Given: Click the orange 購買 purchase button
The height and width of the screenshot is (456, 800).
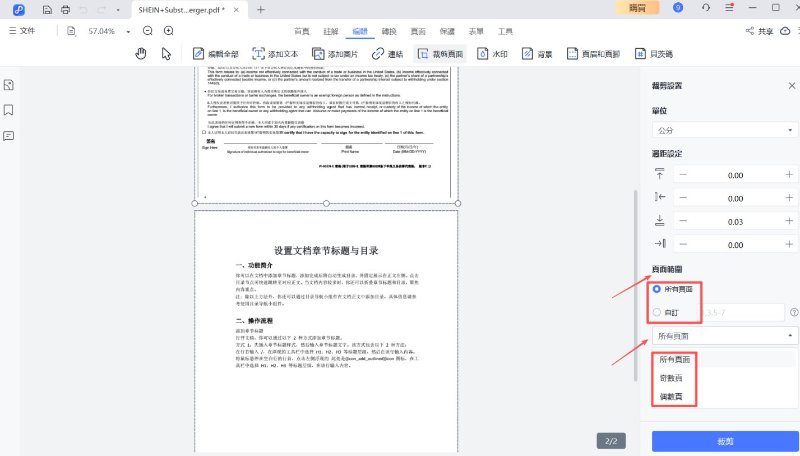Looking at the screenshot, I should pyautogui.click(x=637, y=8).
